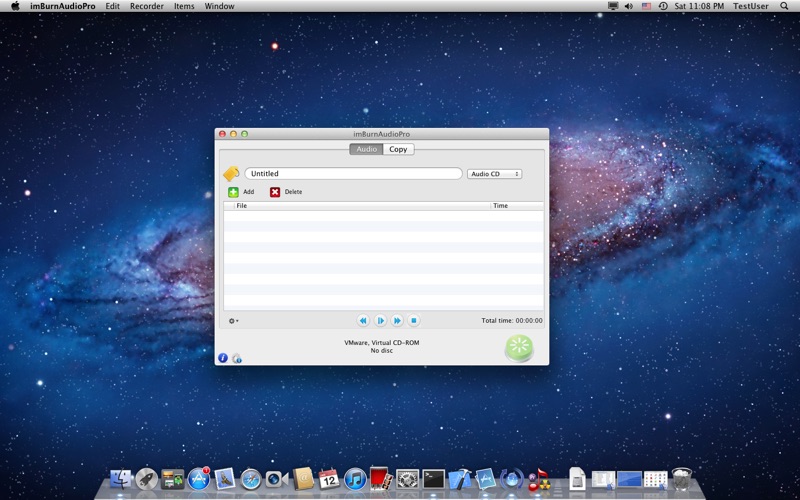The width and height of the screenshot is (800, 500).
Task: Open the blue info icon
Action: click(x=223, y=358)
